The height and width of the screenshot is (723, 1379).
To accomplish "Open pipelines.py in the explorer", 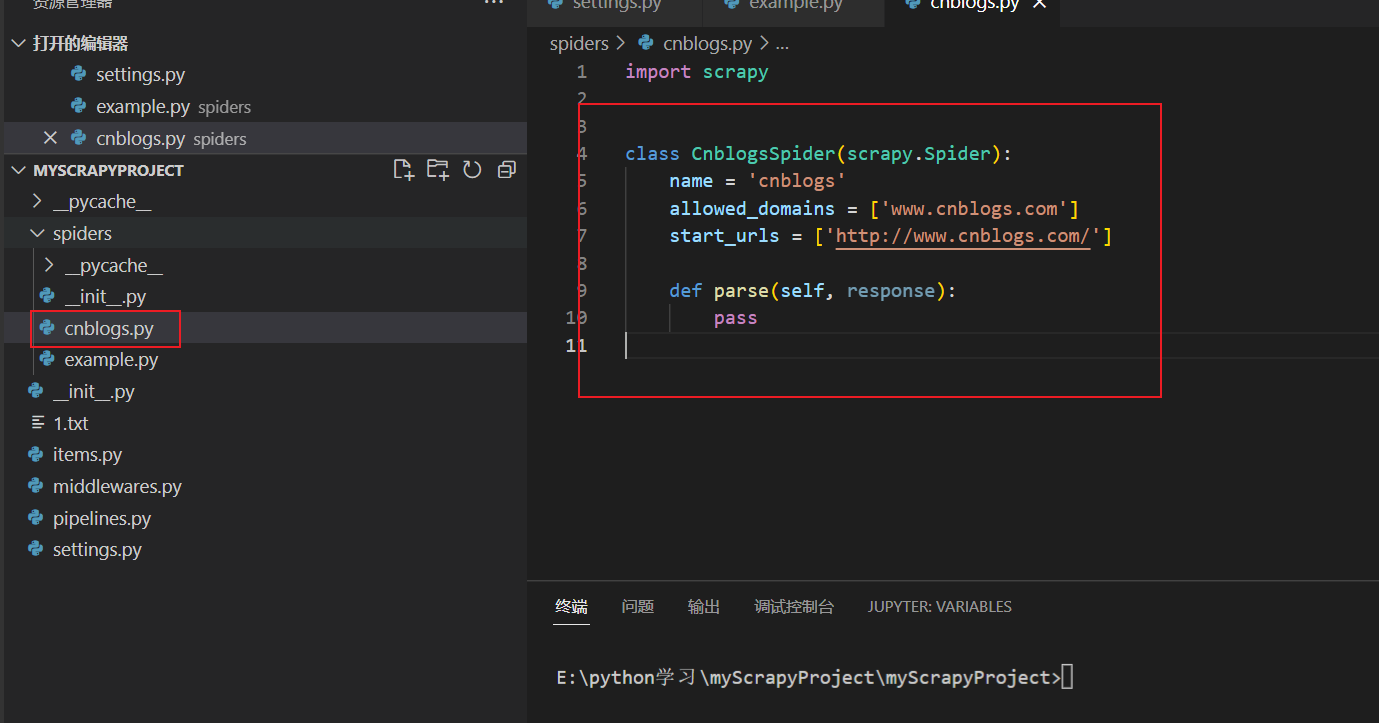I will pos(265,518).
